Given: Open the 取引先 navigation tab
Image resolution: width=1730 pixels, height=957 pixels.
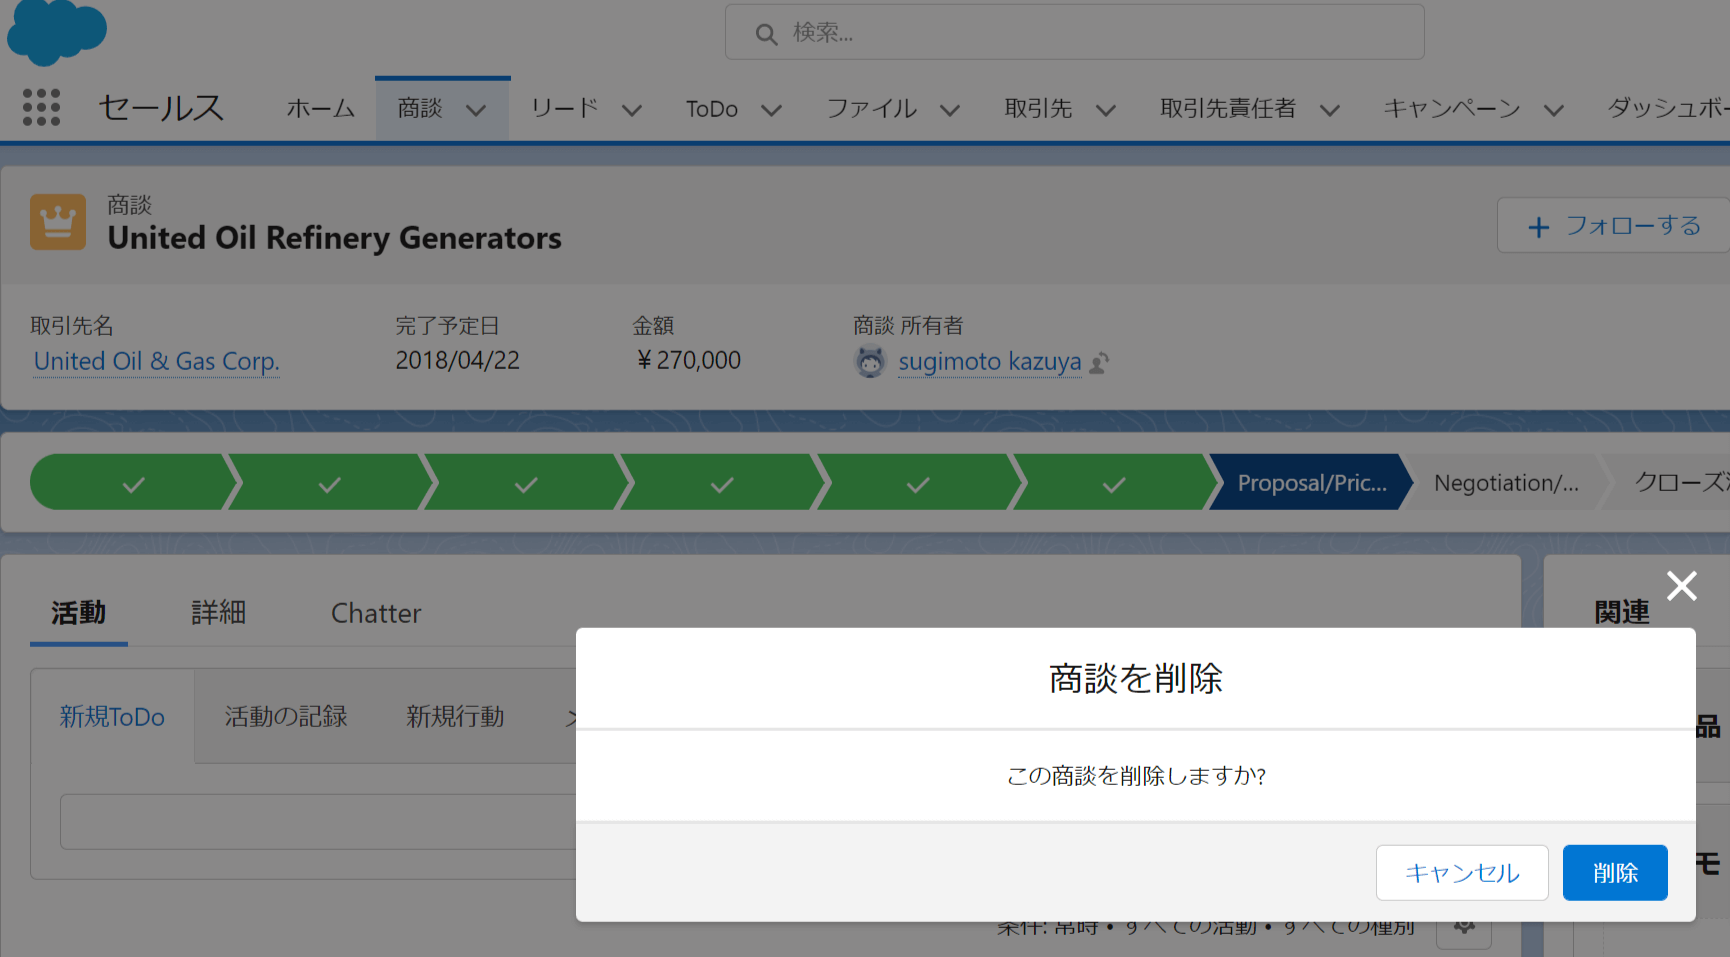Looking at the screenshot, I should [1038, 108].
